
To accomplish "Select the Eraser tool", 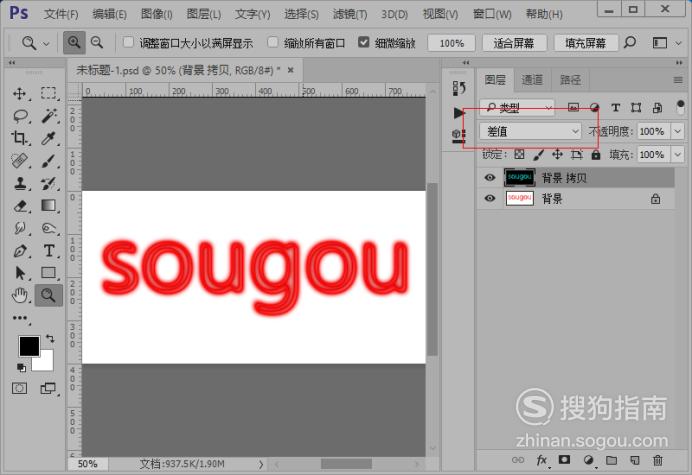I will pos(20,206).
